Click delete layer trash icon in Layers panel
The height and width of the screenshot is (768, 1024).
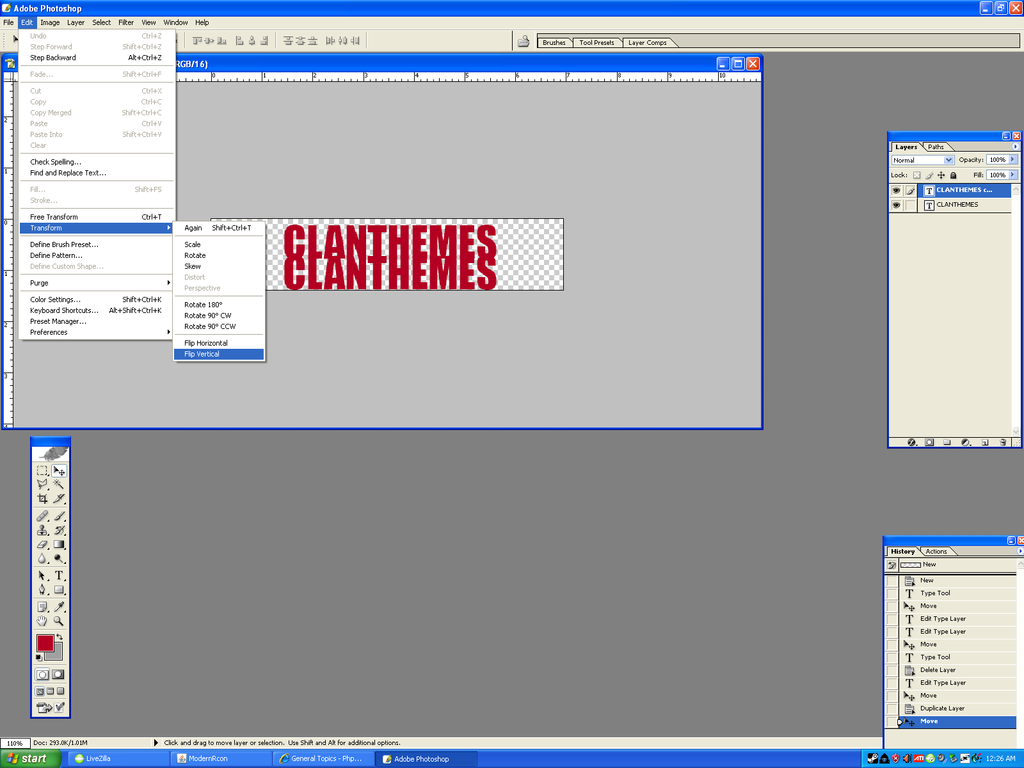pyautogui.click(x=1003, y=442)
